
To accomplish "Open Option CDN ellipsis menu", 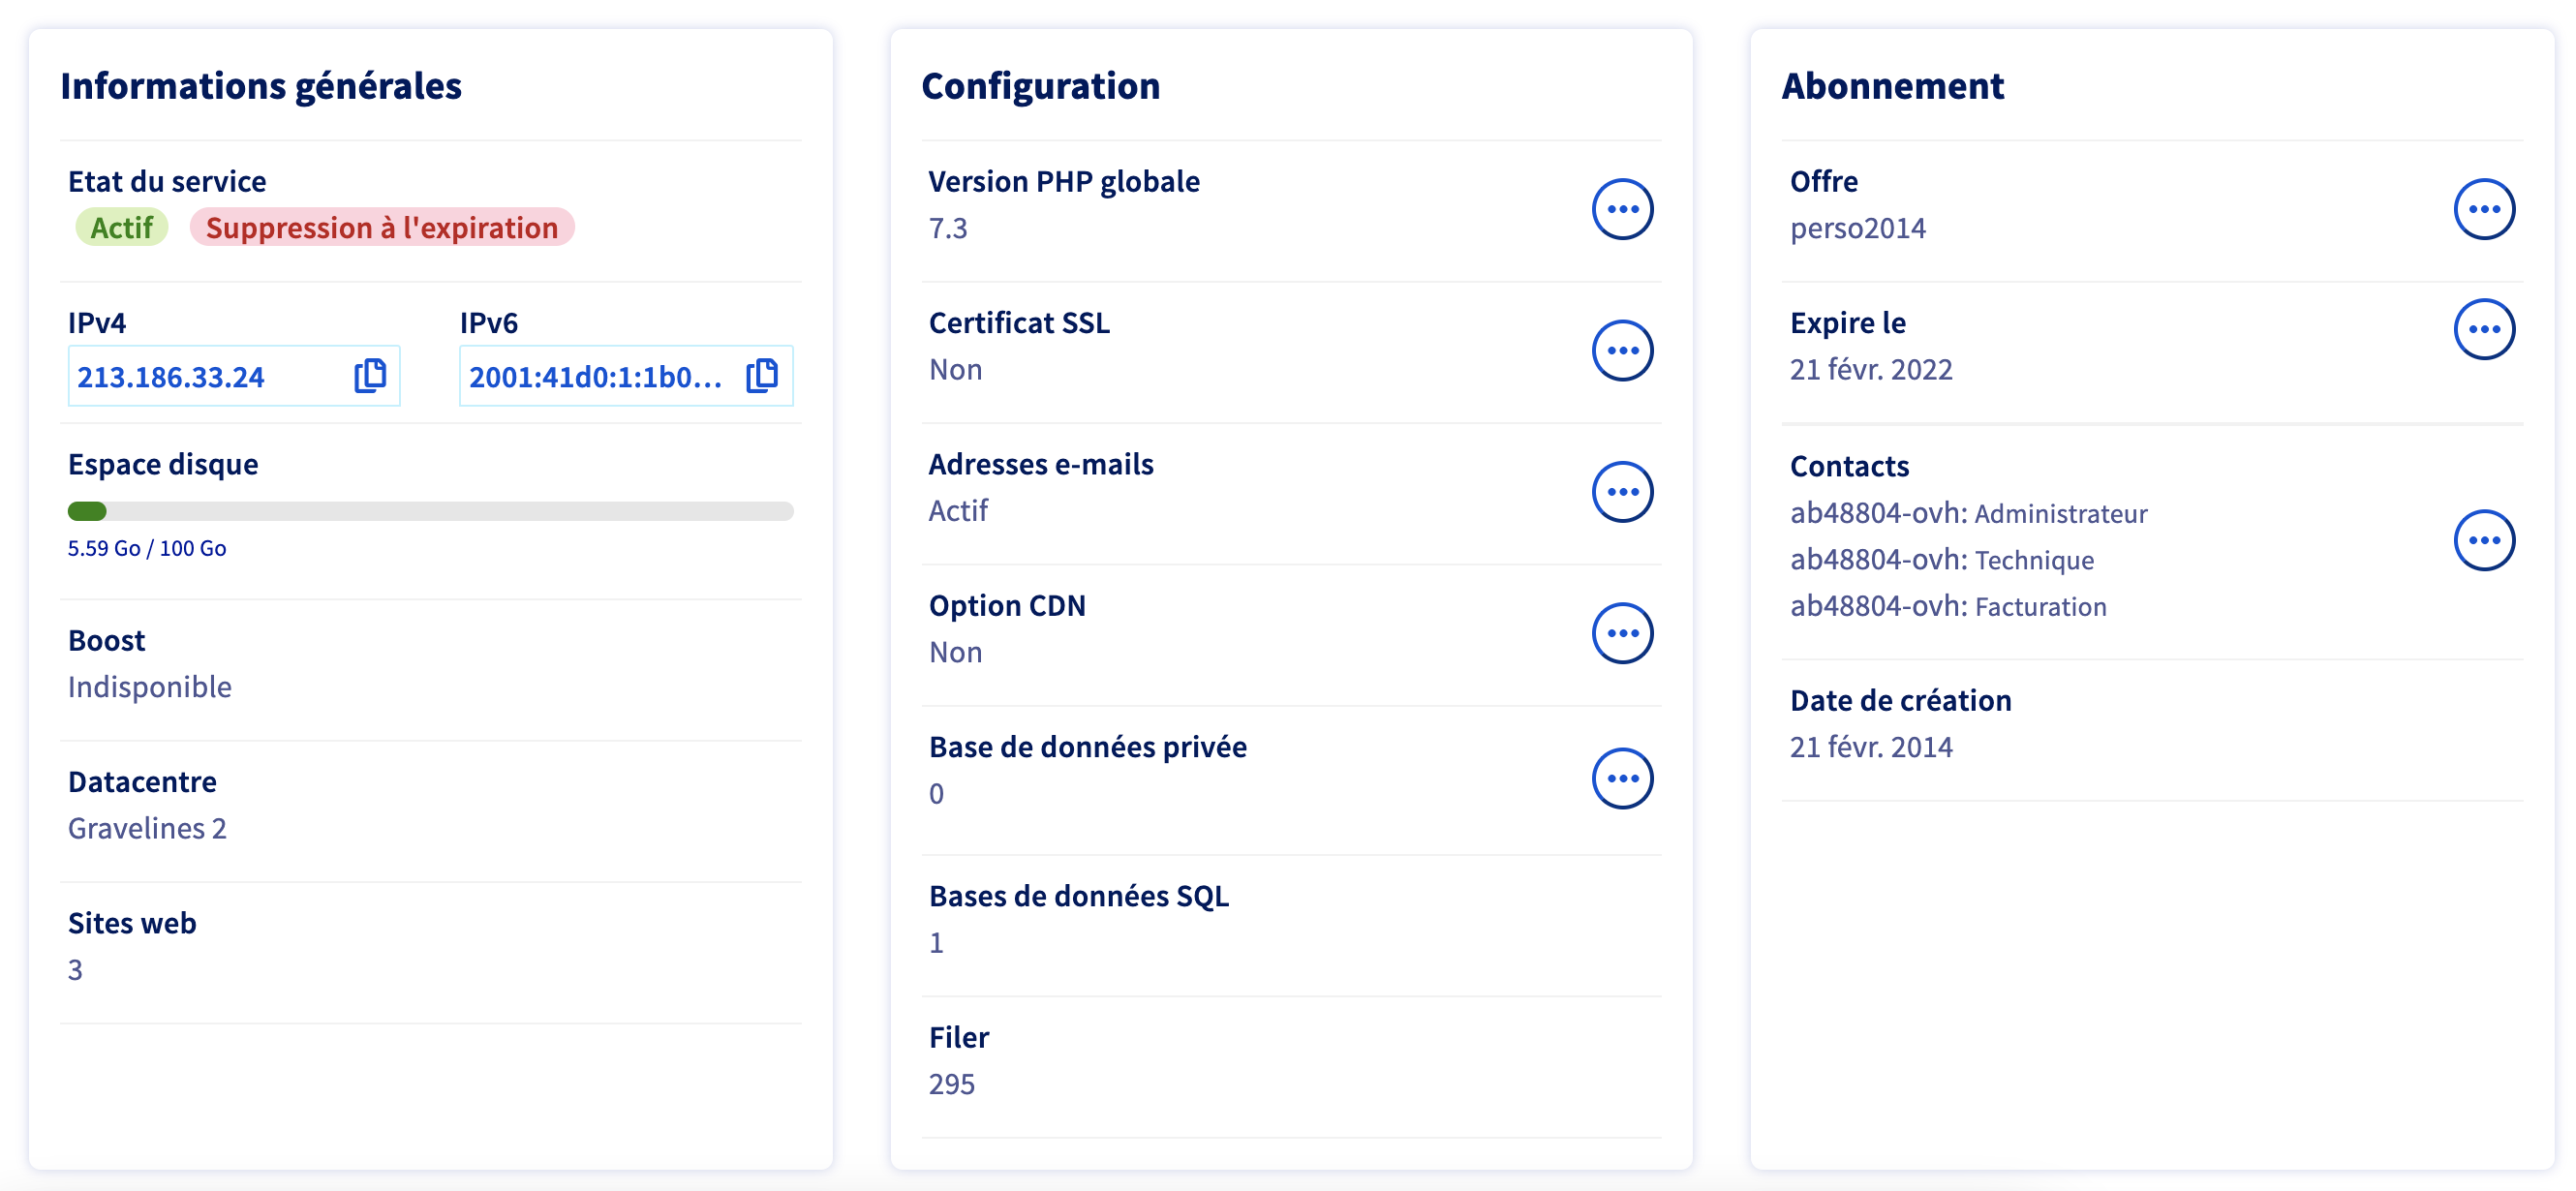I will click(1621, 633).
